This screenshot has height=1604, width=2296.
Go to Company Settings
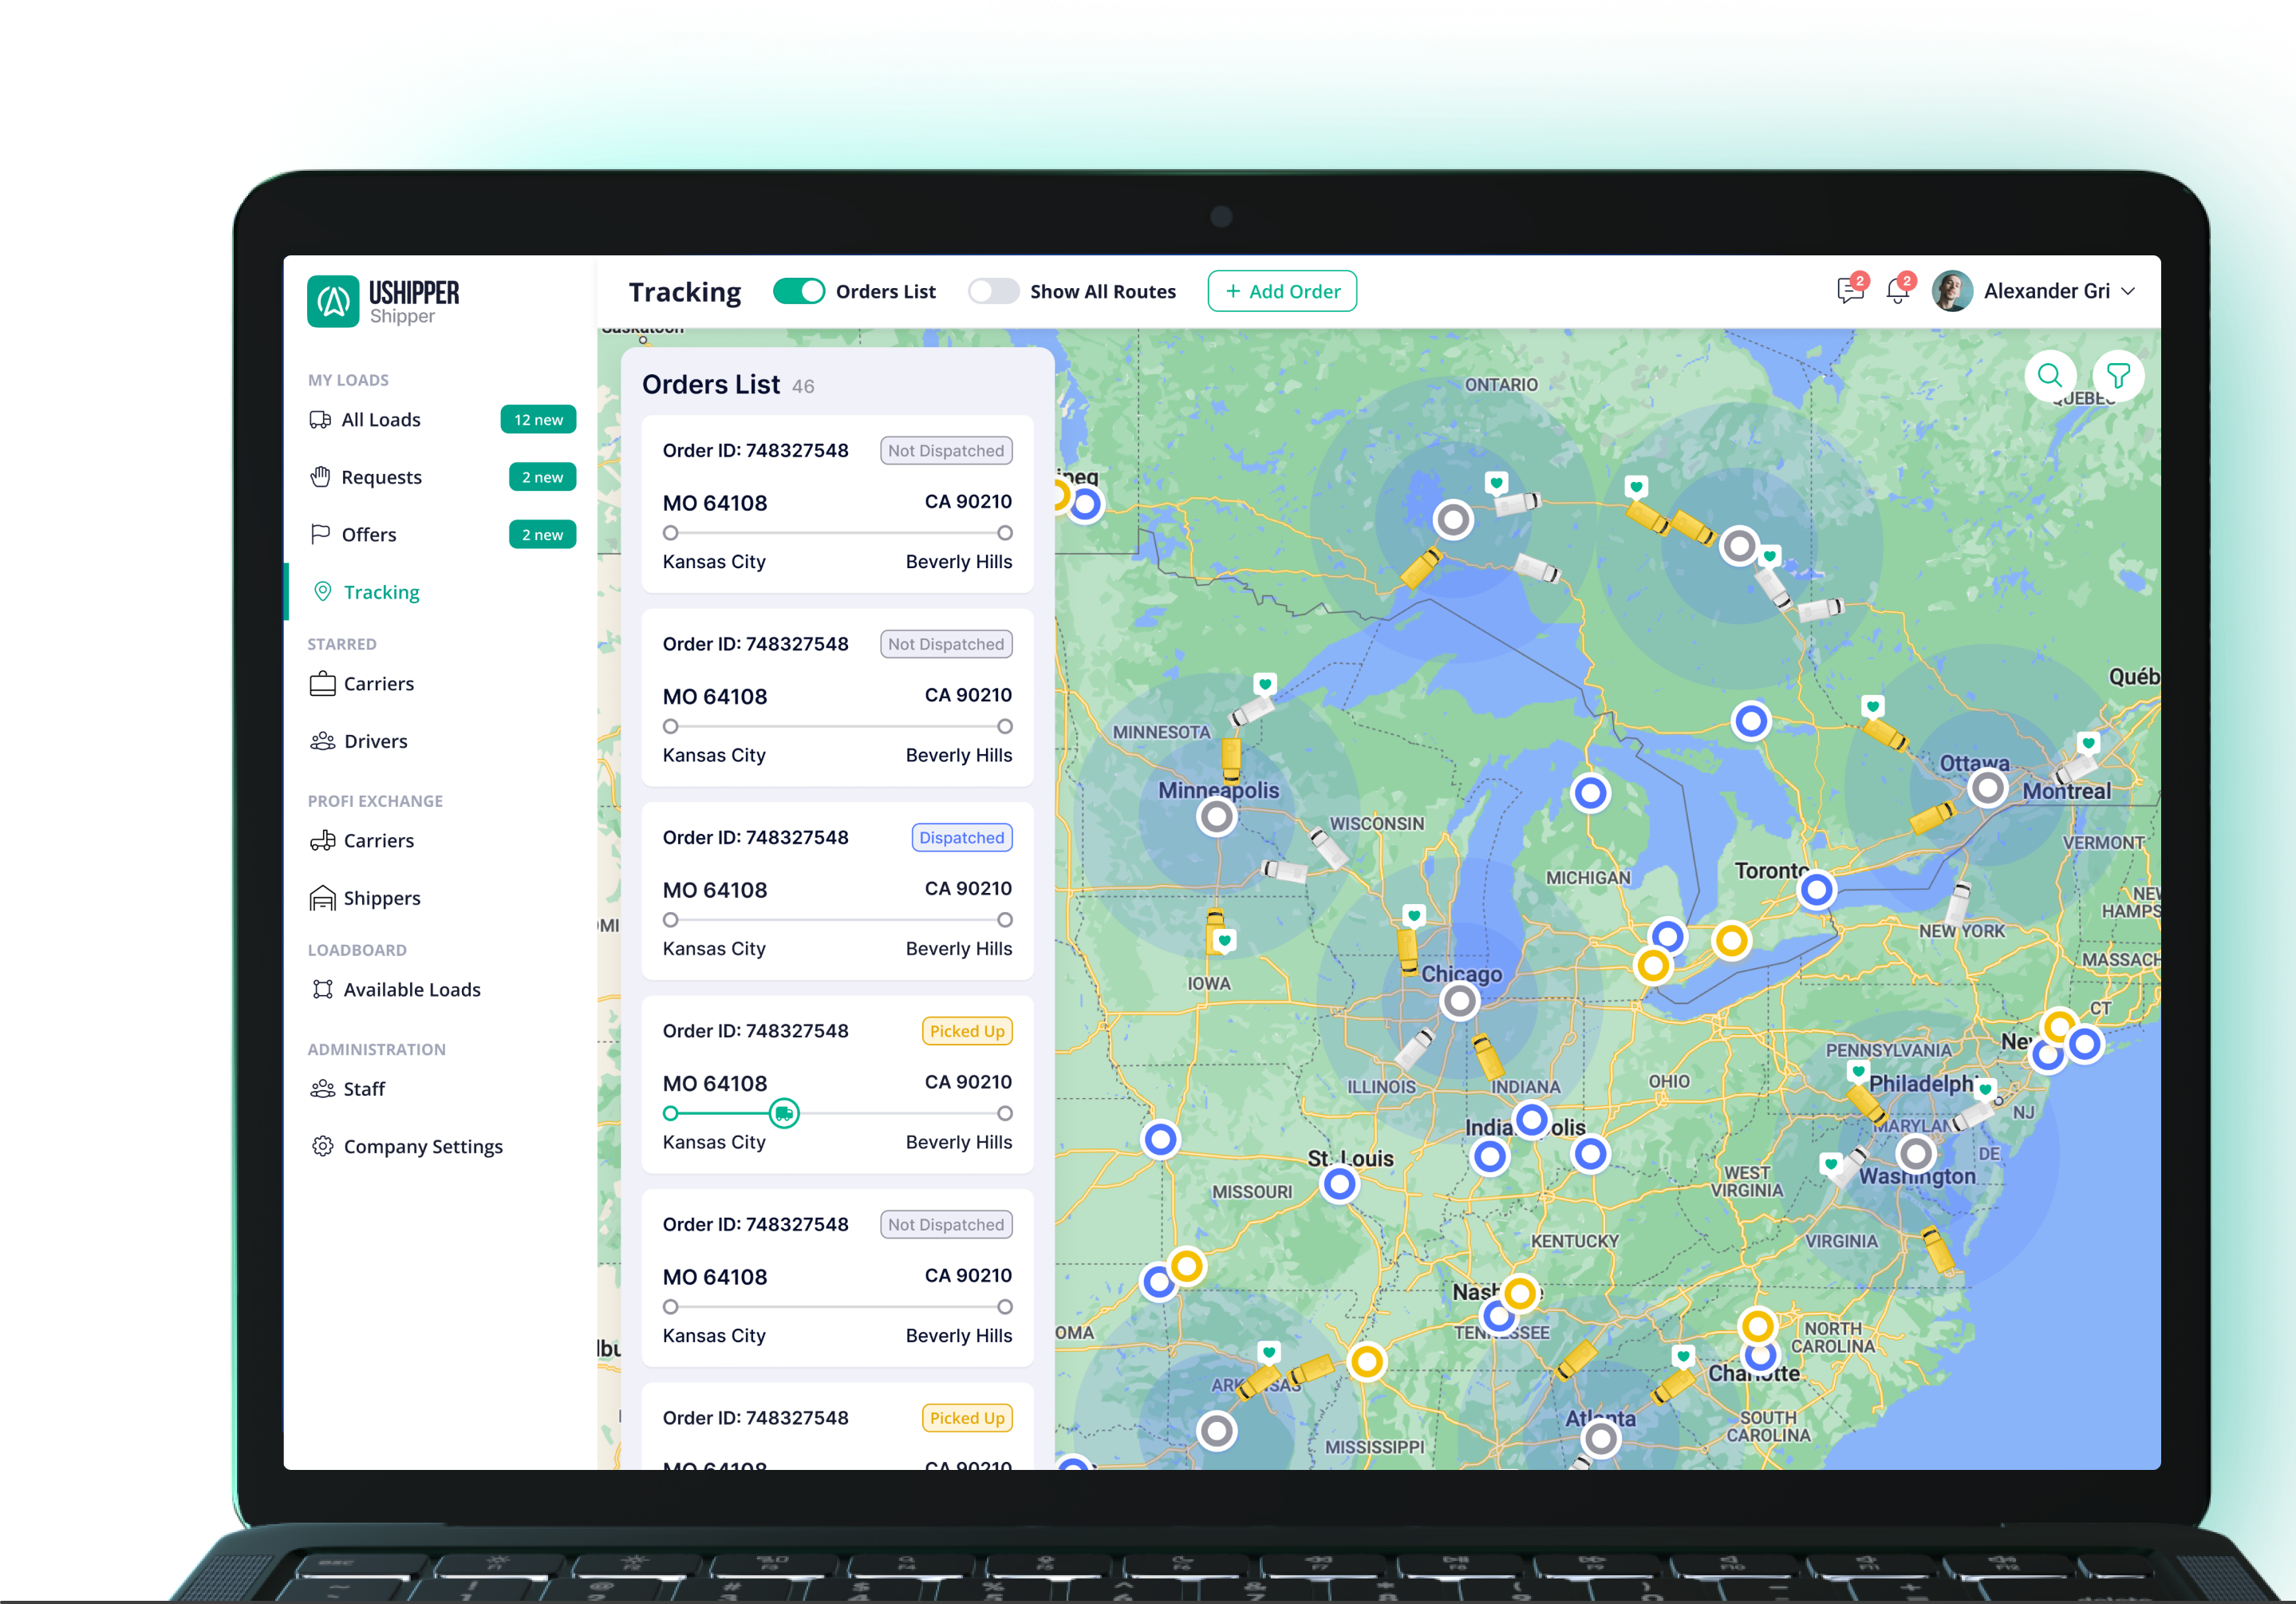pyautogui.click(x=422, y=1146)
